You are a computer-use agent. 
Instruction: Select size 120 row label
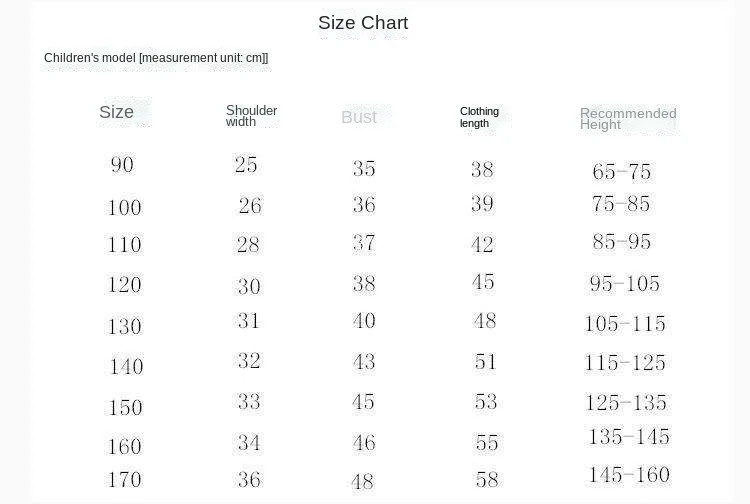point(124,285)
